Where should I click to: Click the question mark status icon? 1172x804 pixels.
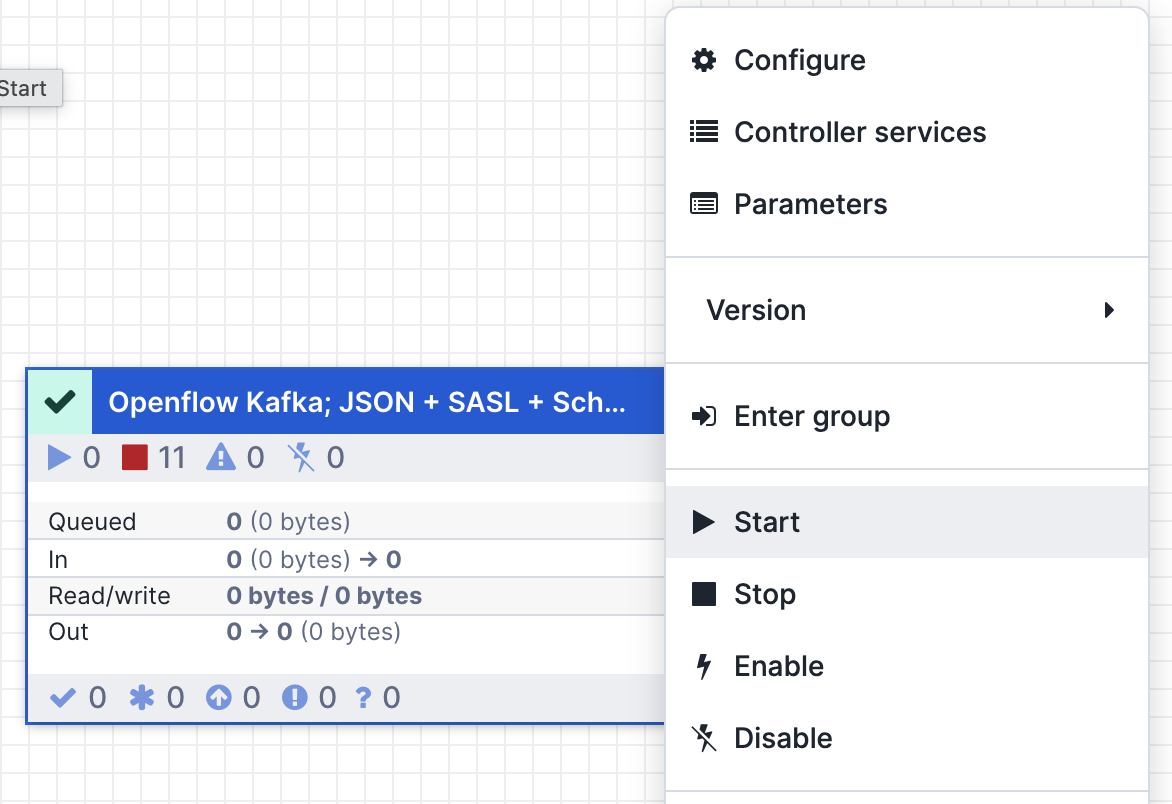pos(363,698)
